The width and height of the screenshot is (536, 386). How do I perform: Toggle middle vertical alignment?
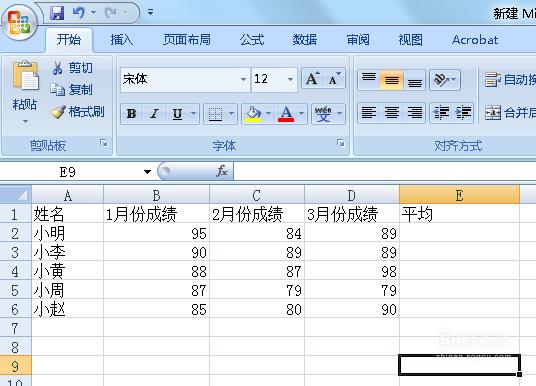point(391,80)
